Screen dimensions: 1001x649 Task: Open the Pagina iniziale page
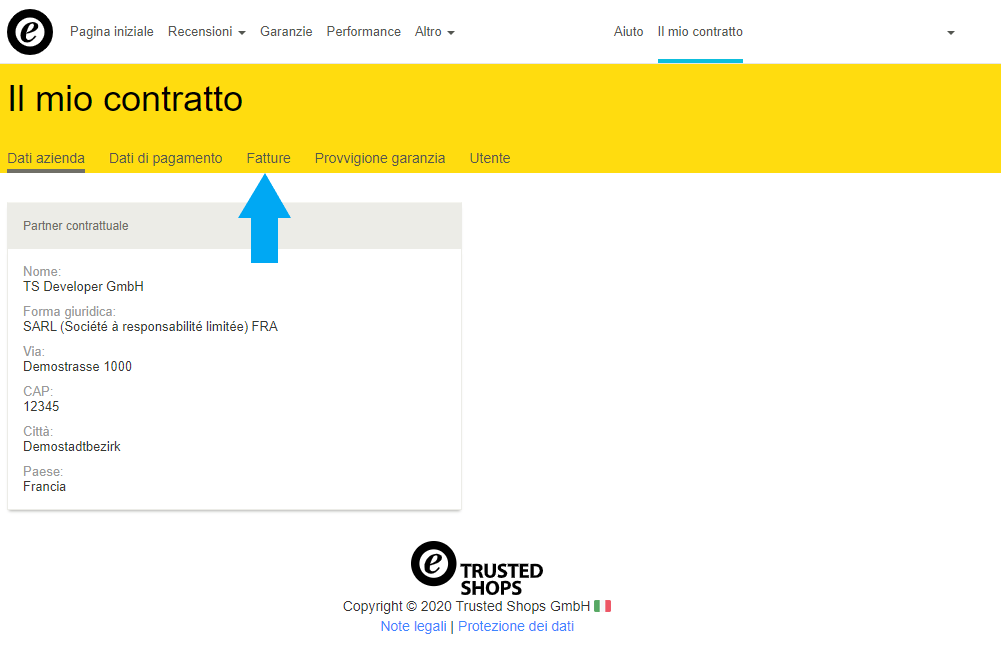click(x=112, y=31)
